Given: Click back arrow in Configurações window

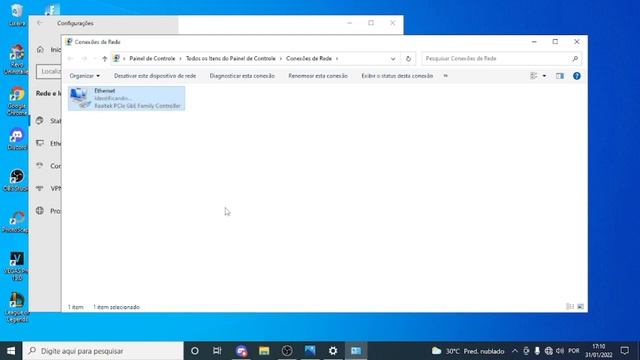Looking at the screenshot, I should coord(40,23).
